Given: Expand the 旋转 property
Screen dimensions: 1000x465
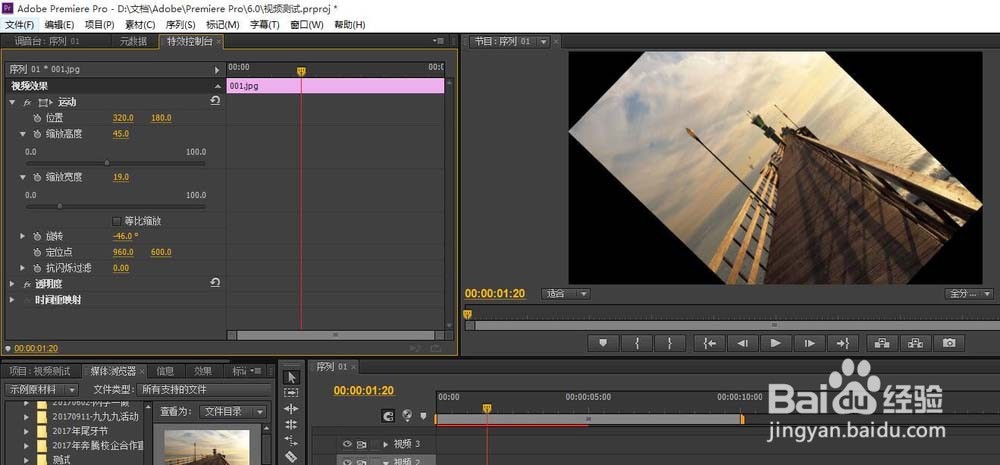Looking at the screenshot, I should pyautogui.click(x=23, y=236).
